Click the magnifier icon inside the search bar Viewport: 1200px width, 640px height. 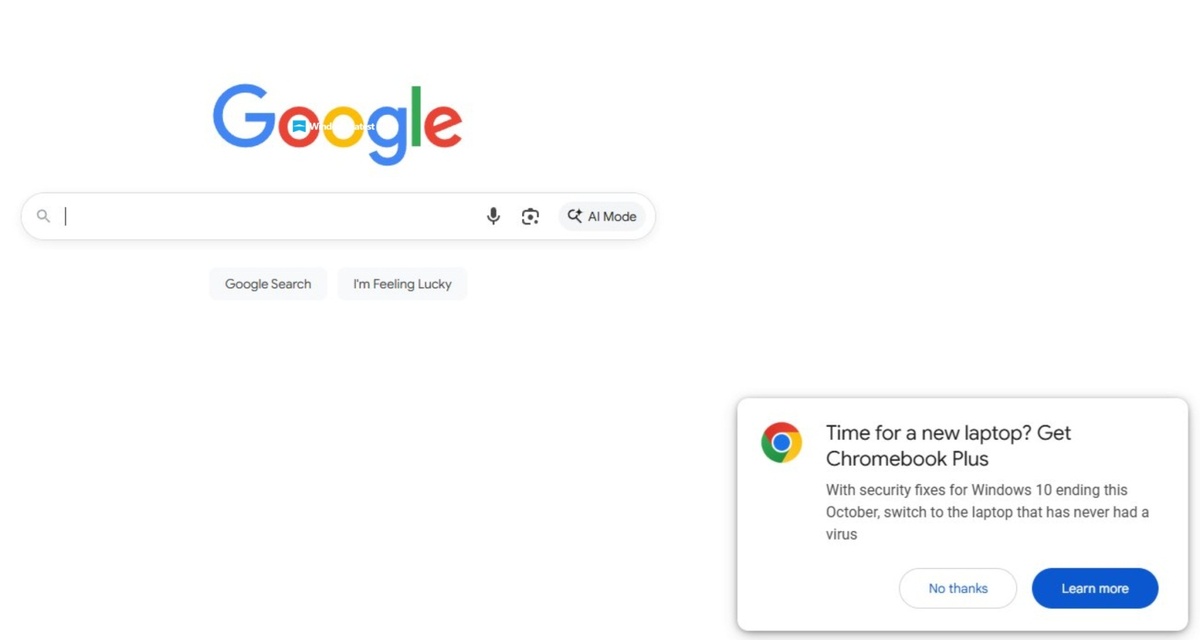coord(43,216)
